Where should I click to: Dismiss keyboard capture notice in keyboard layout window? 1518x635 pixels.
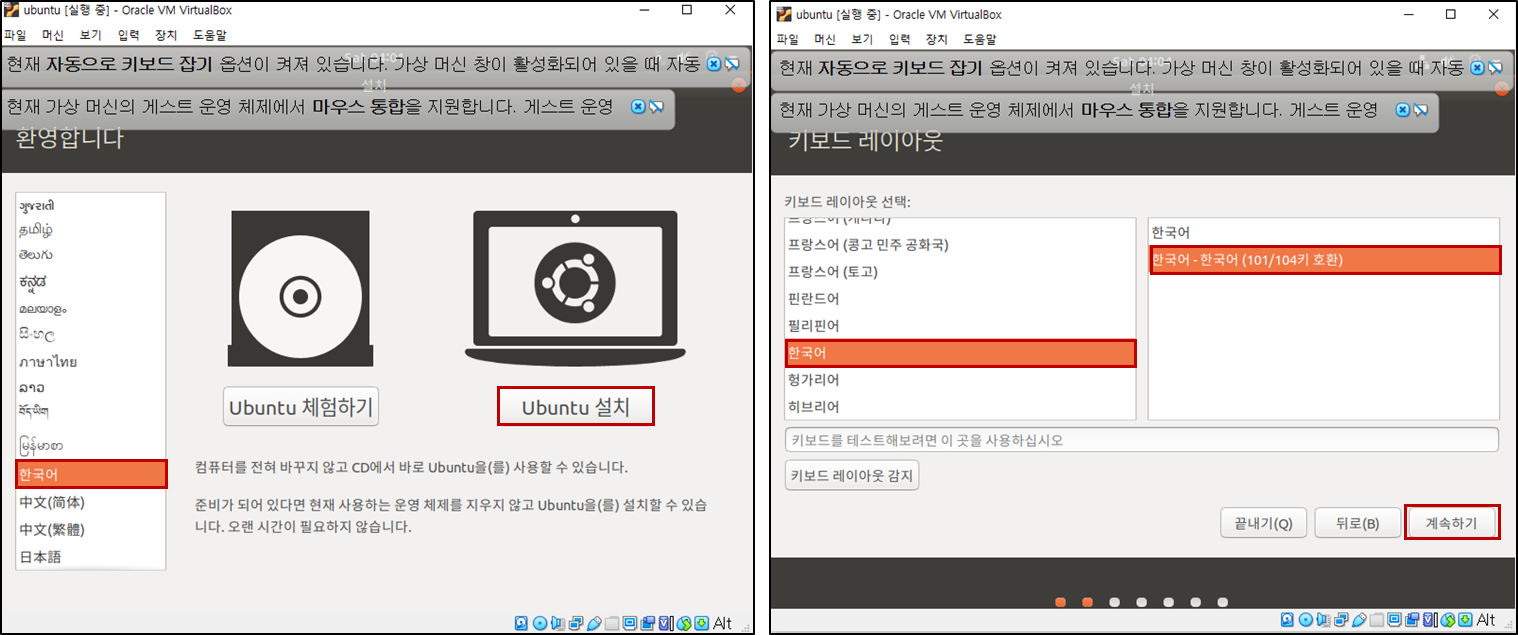tap(1476, 67)
